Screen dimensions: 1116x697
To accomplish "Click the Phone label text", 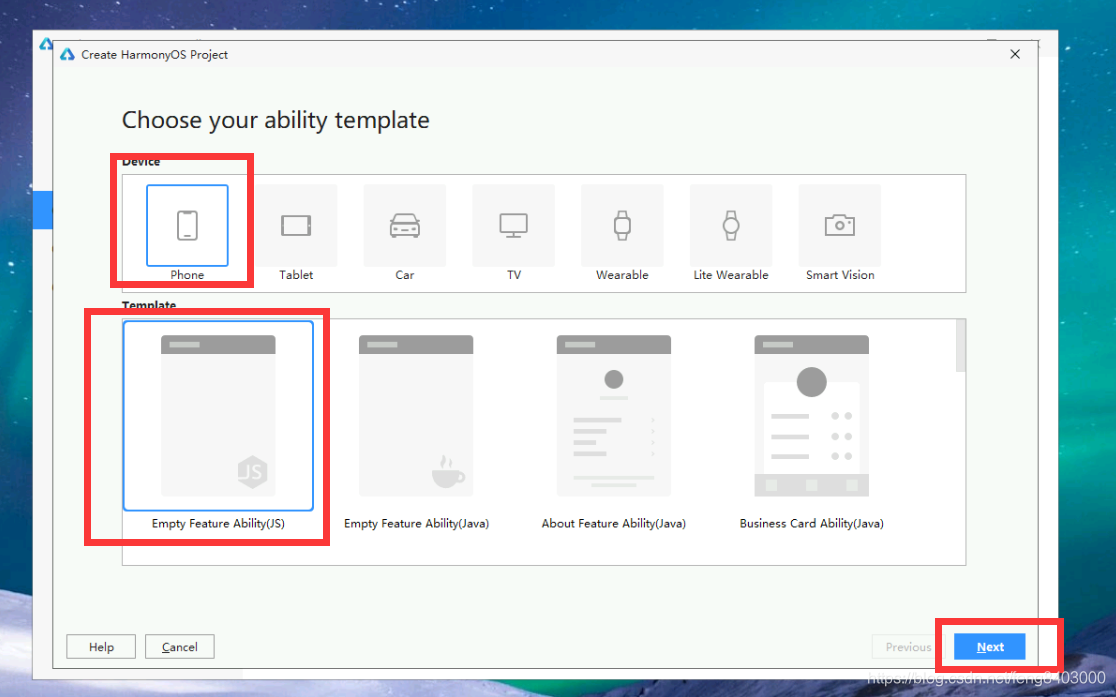I will (x=187, y=275).
